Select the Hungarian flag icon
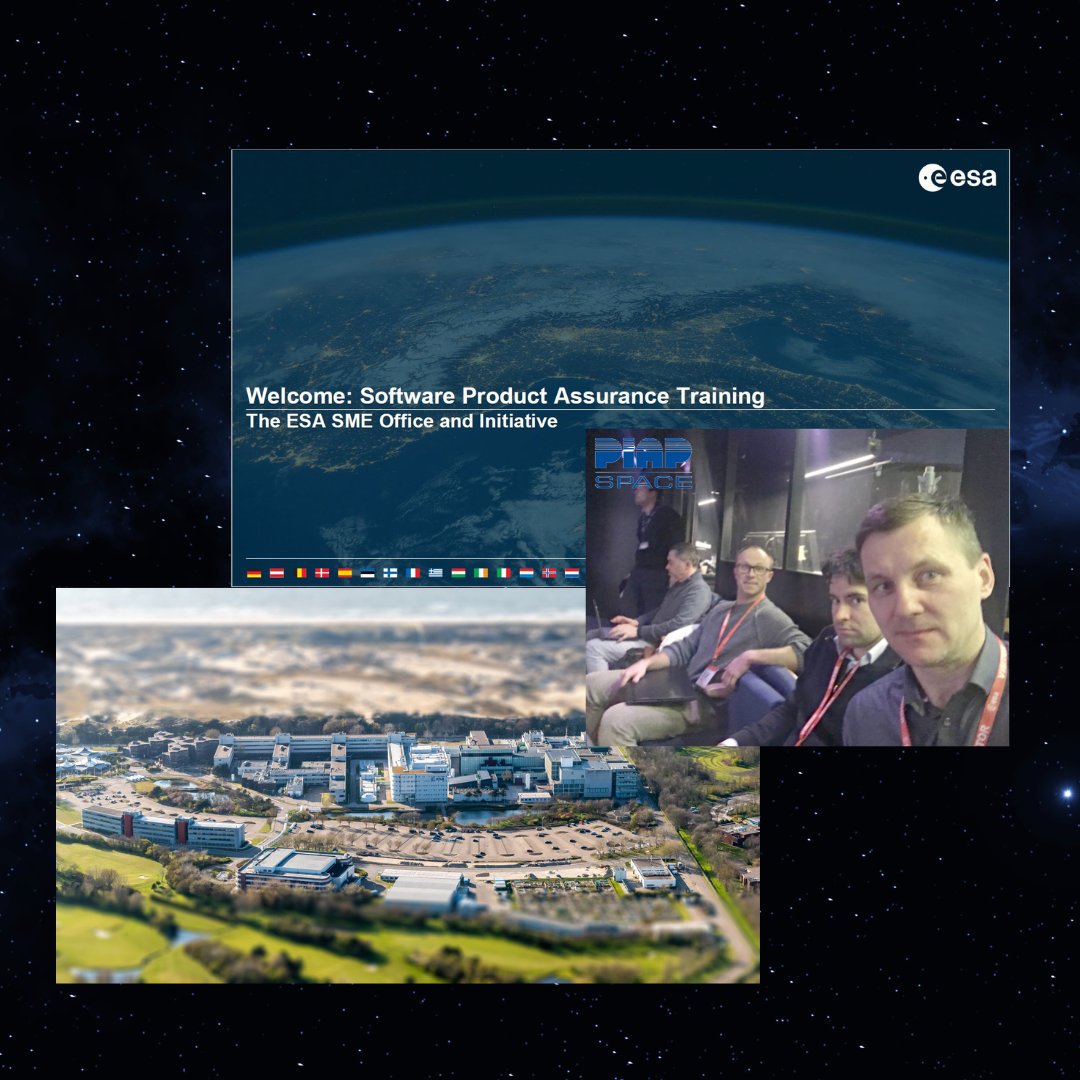 (459, 573)
